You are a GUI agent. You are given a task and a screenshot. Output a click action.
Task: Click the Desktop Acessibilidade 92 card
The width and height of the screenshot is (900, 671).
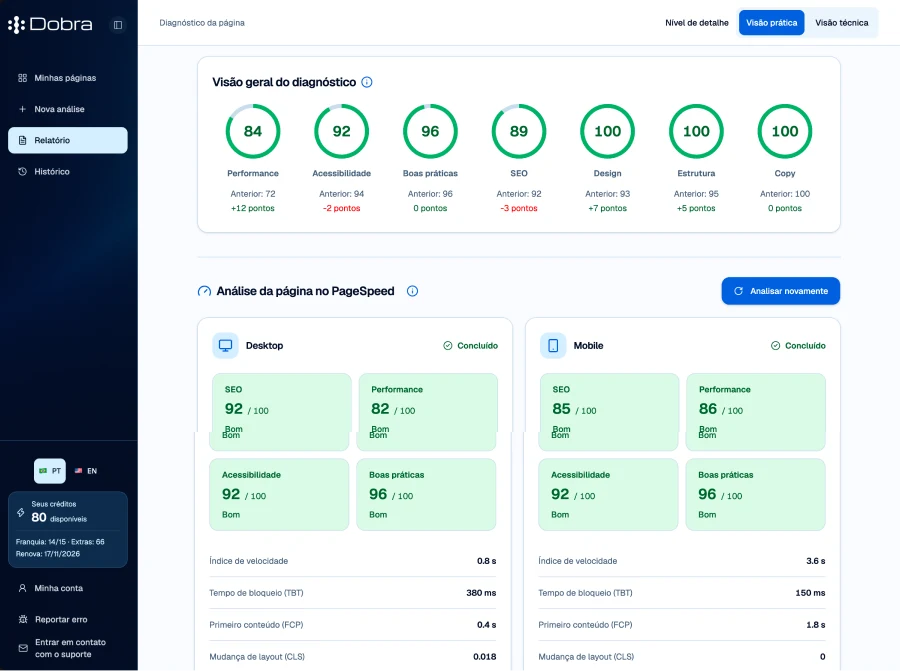[x=279, y=494]
